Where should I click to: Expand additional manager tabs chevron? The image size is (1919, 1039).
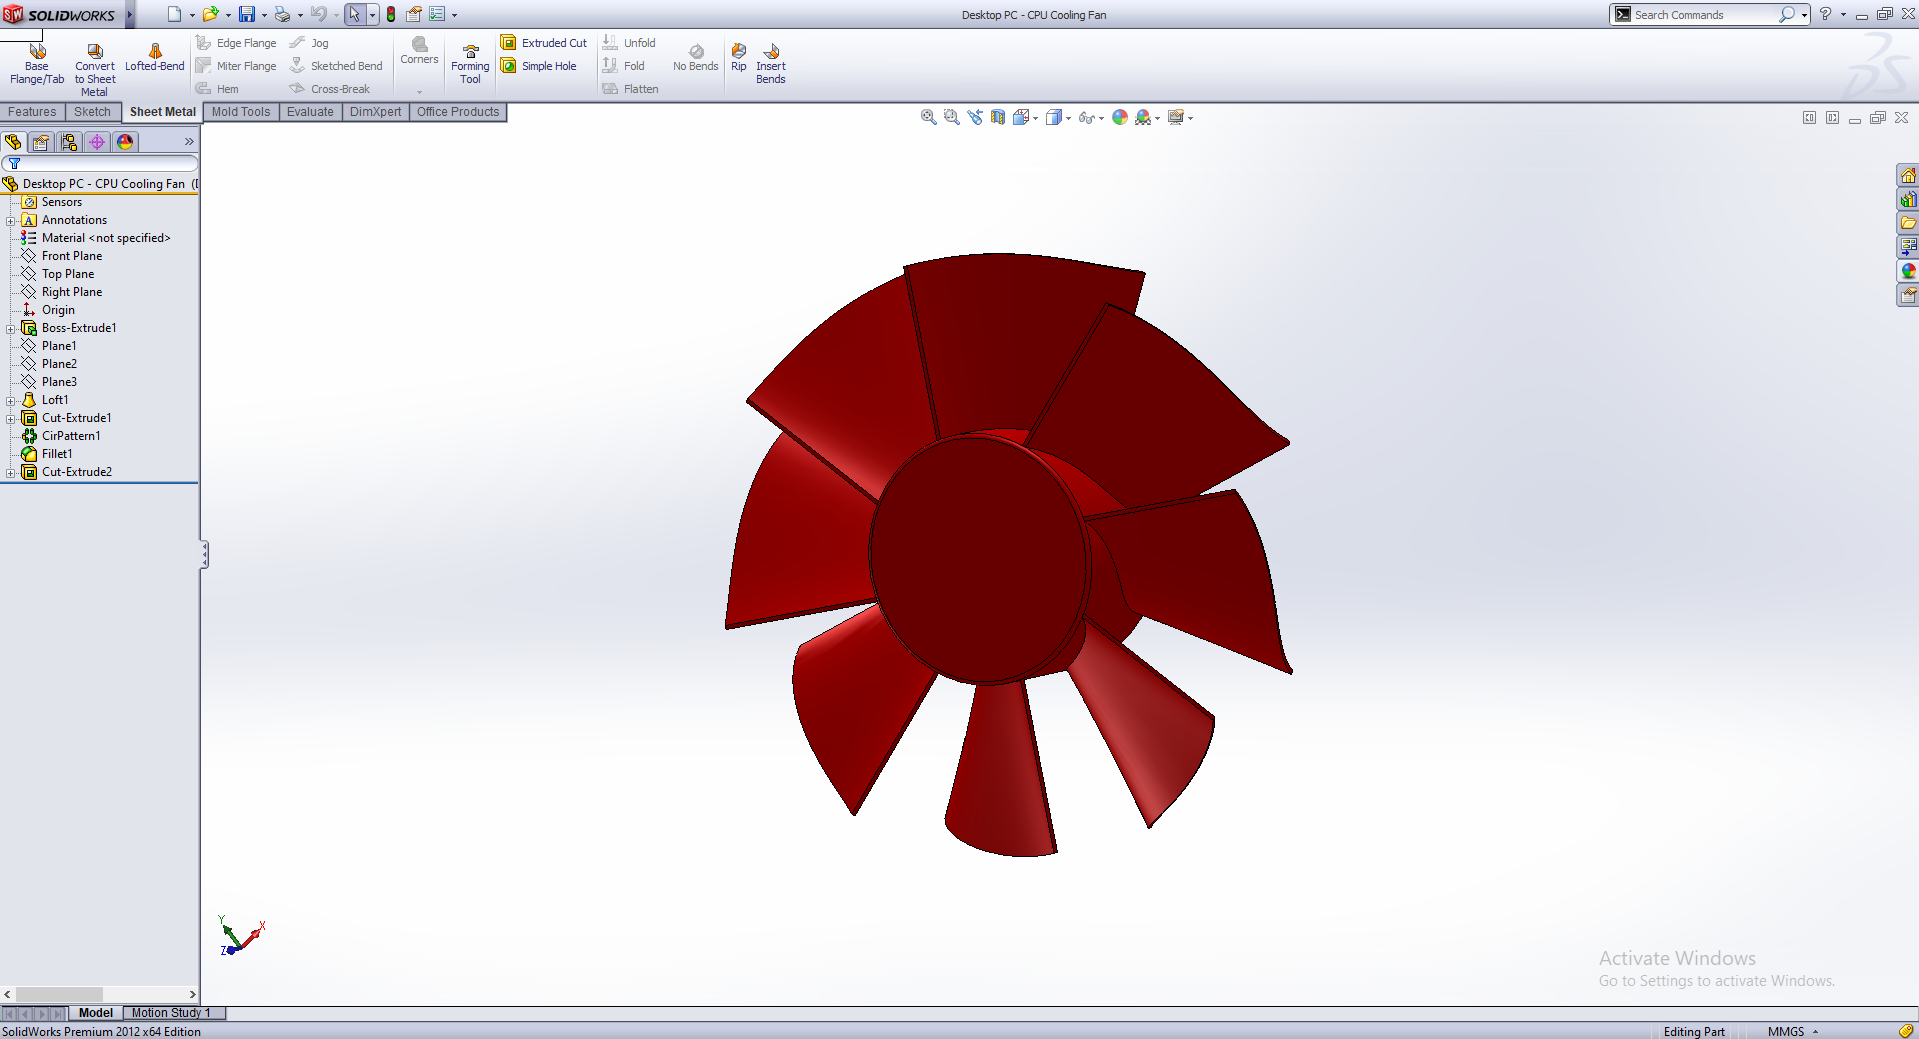pos(189,142)
